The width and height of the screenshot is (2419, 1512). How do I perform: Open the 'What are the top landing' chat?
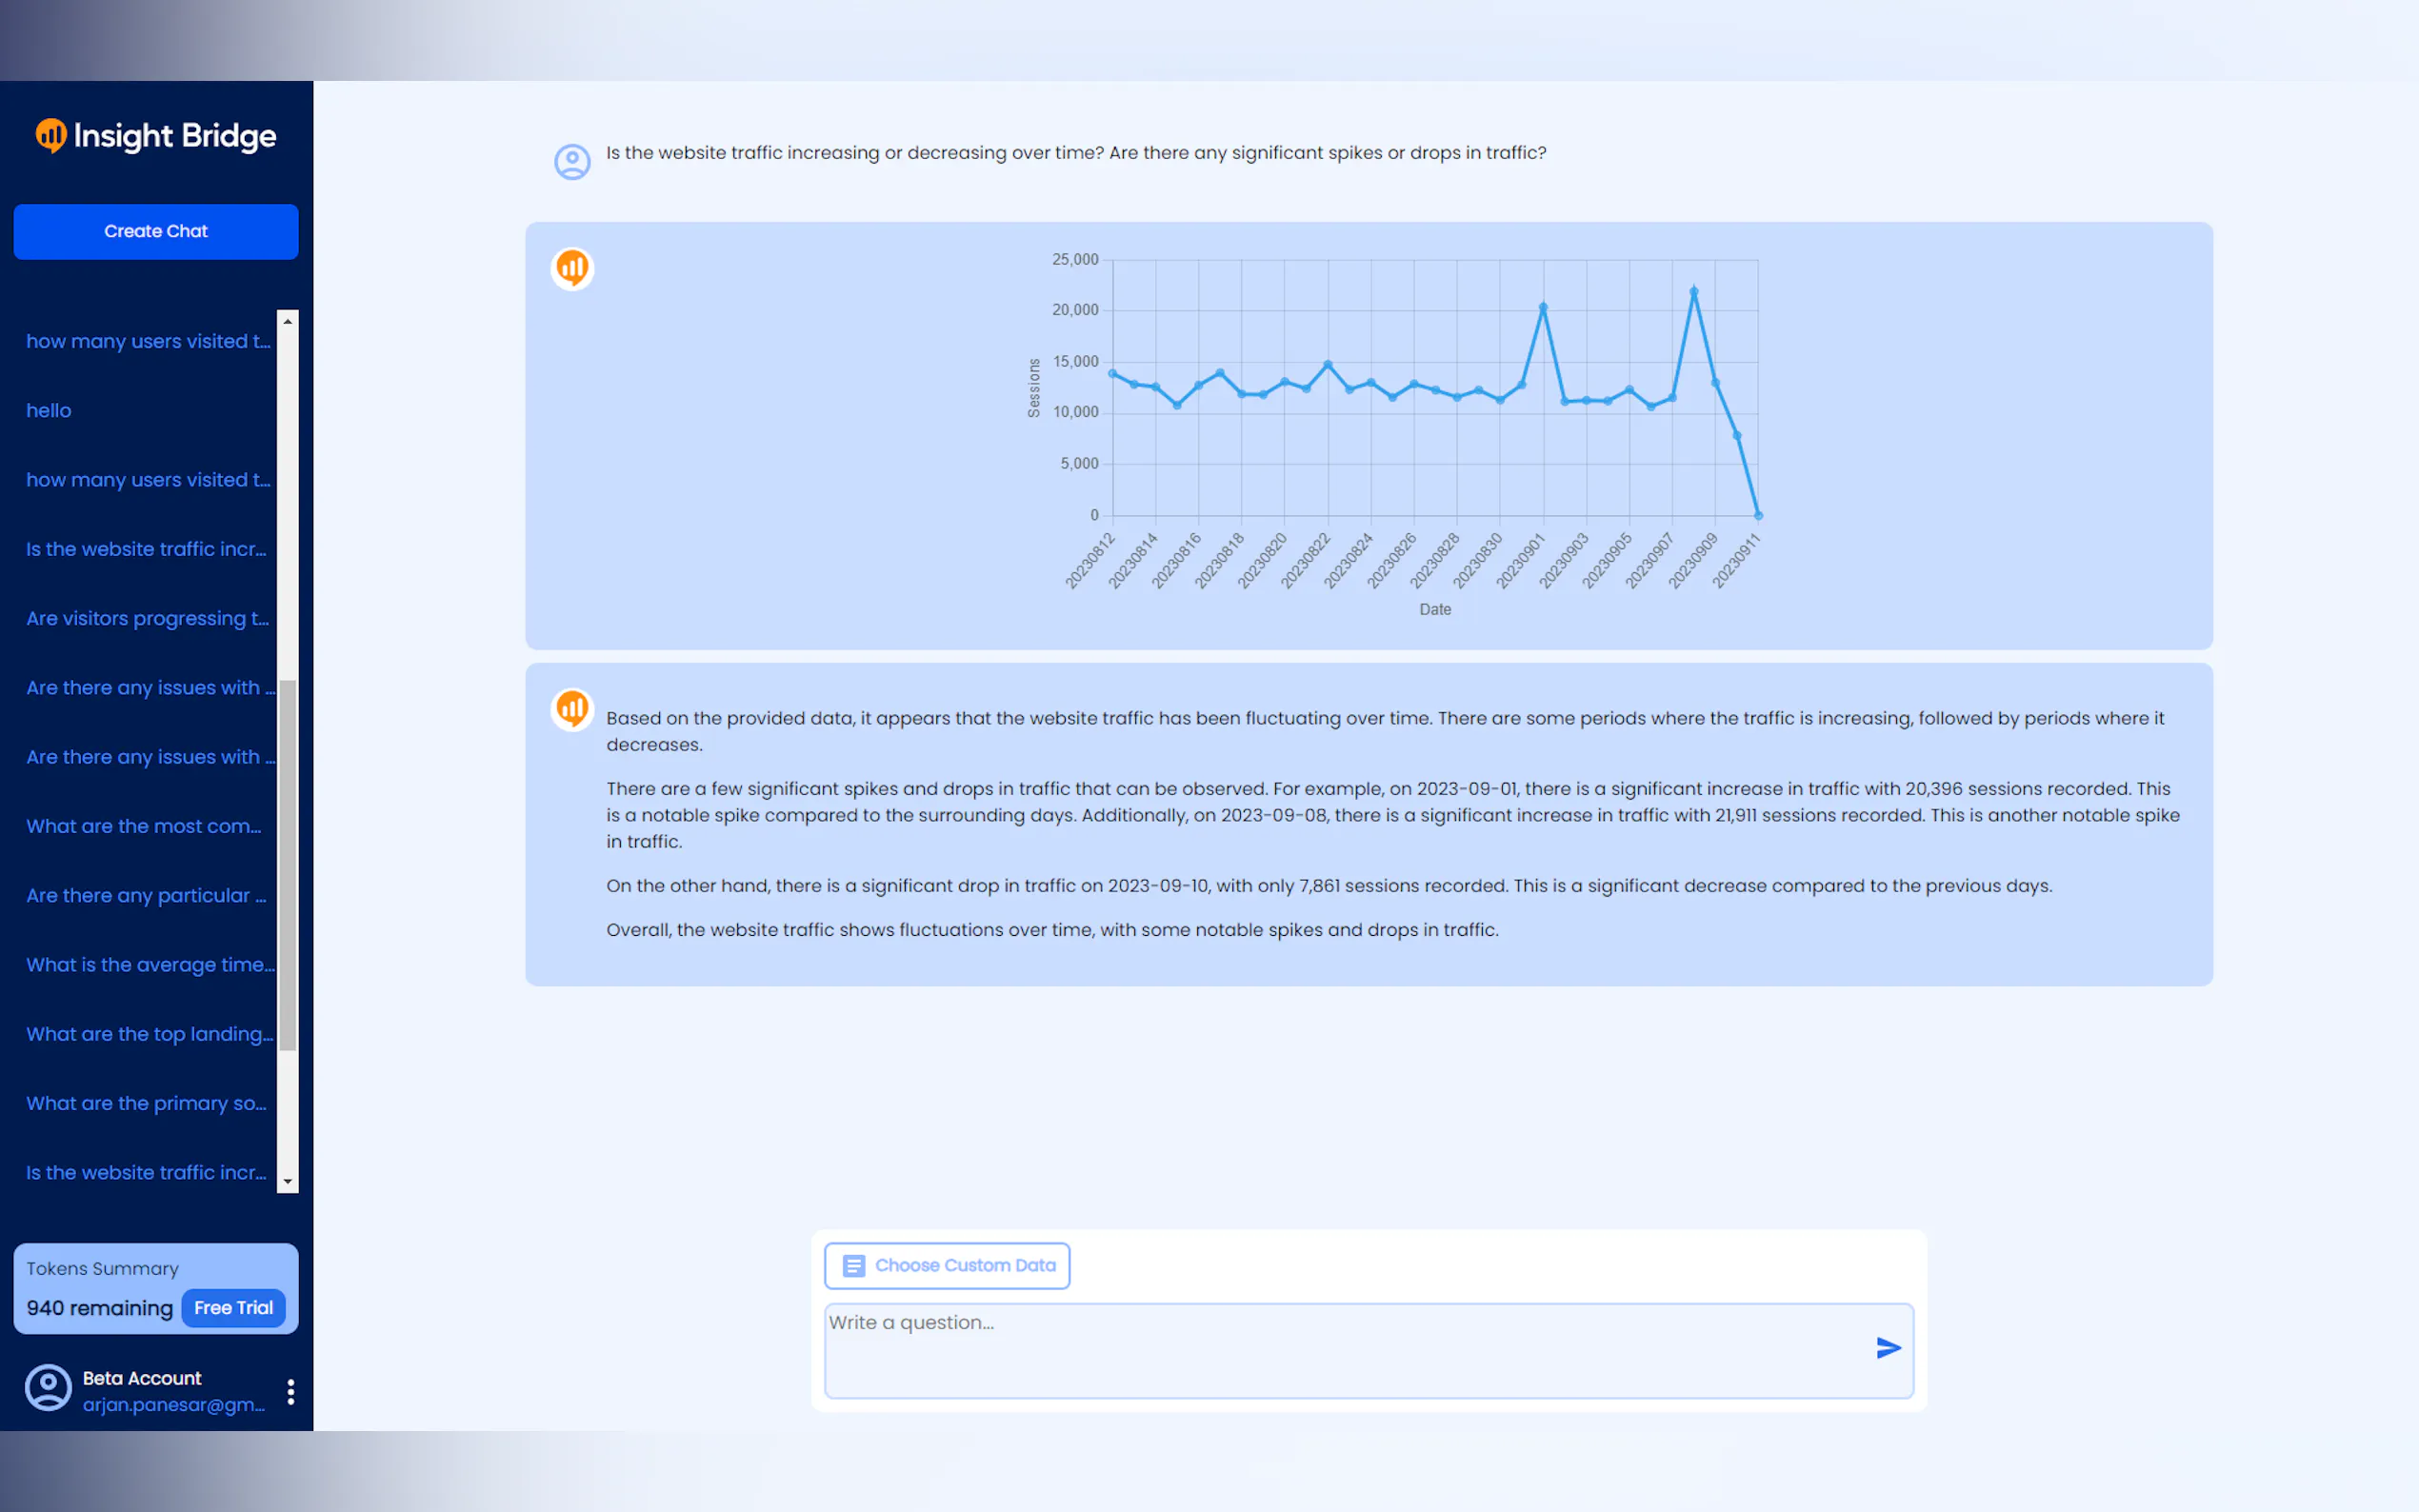click(149, 1034)
